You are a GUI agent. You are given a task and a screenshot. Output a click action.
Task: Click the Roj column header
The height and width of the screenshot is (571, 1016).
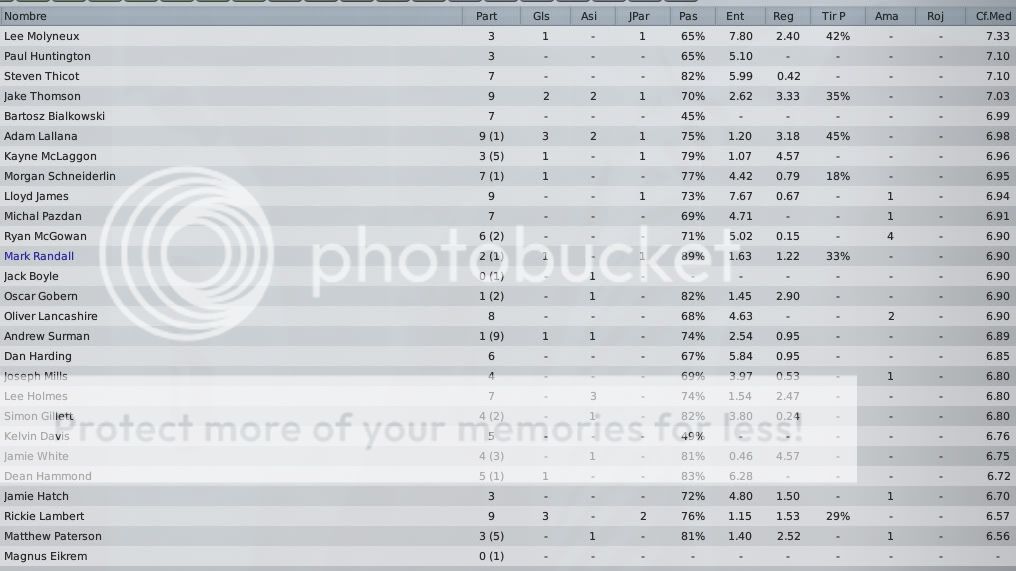[x=935, y=16]
